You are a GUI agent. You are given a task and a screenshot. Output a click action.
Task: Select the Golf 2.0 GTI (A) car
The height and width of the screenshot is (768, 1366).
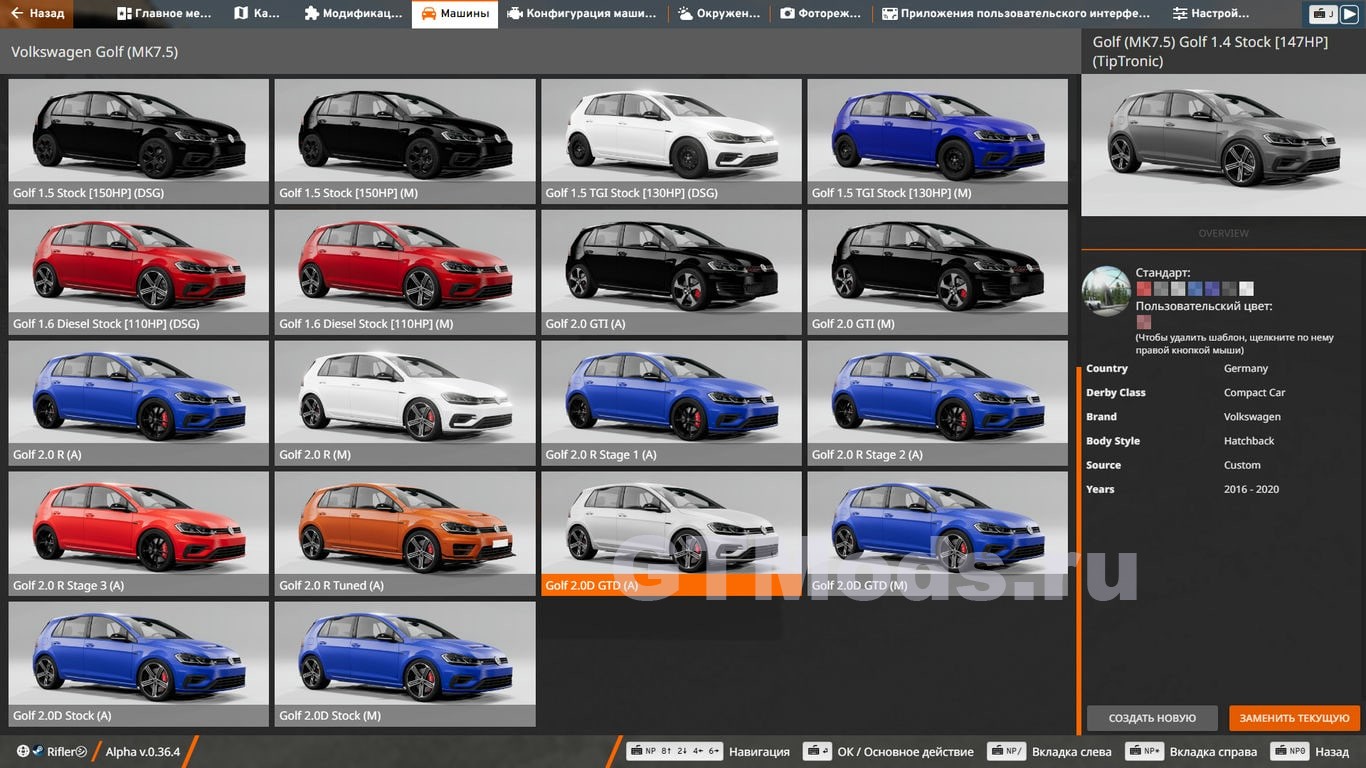pos(671,272)
